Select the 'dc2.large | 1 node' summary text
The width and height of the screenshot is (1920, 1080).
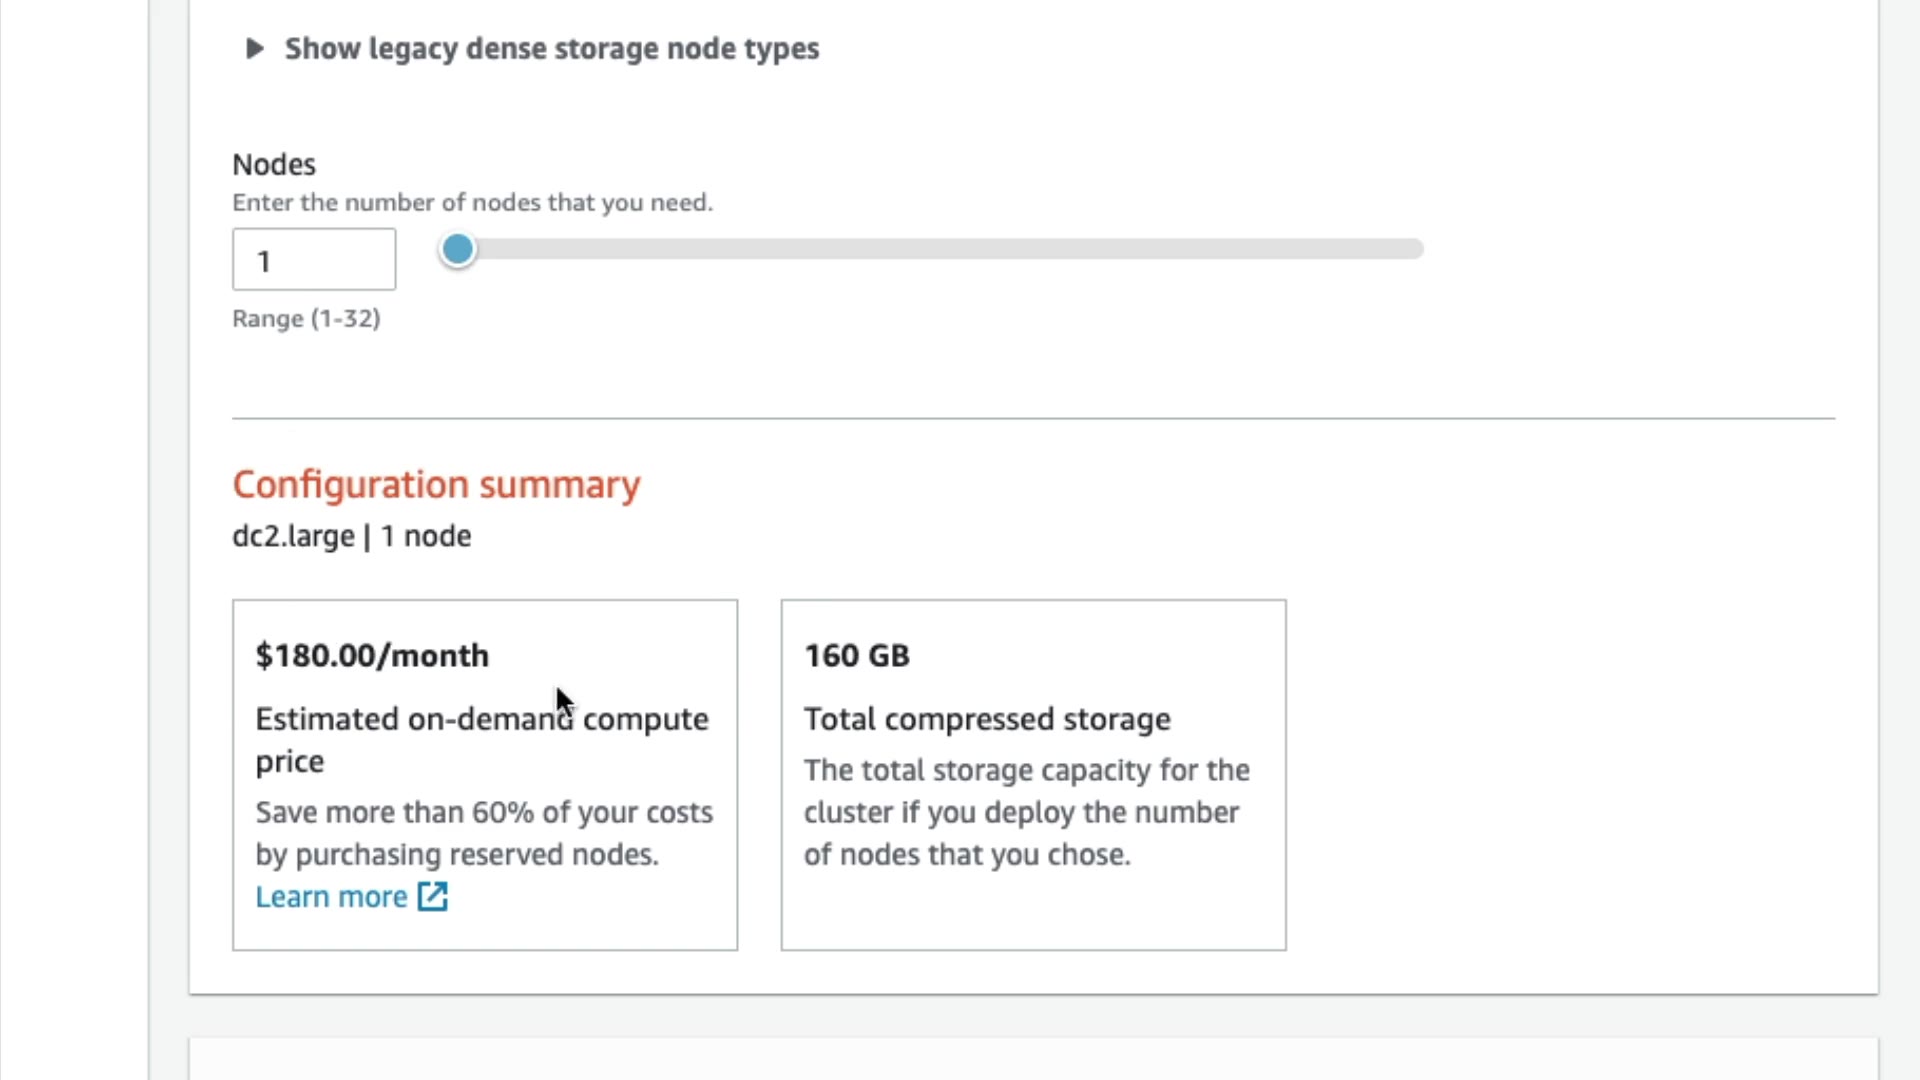point(351,536)
